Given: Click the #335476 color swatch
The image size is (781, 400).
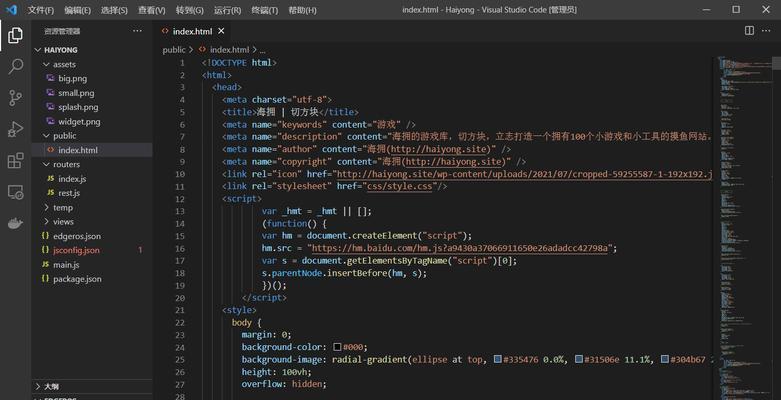Looking at the screenshot, I should pyautogui.click(x=498, y=359).
